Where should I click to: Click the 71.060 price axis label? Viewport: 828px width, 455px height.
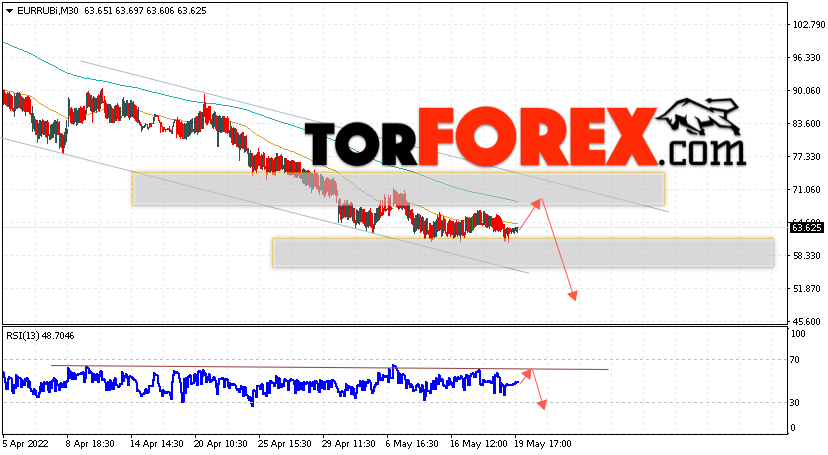[x=806, y=189]
